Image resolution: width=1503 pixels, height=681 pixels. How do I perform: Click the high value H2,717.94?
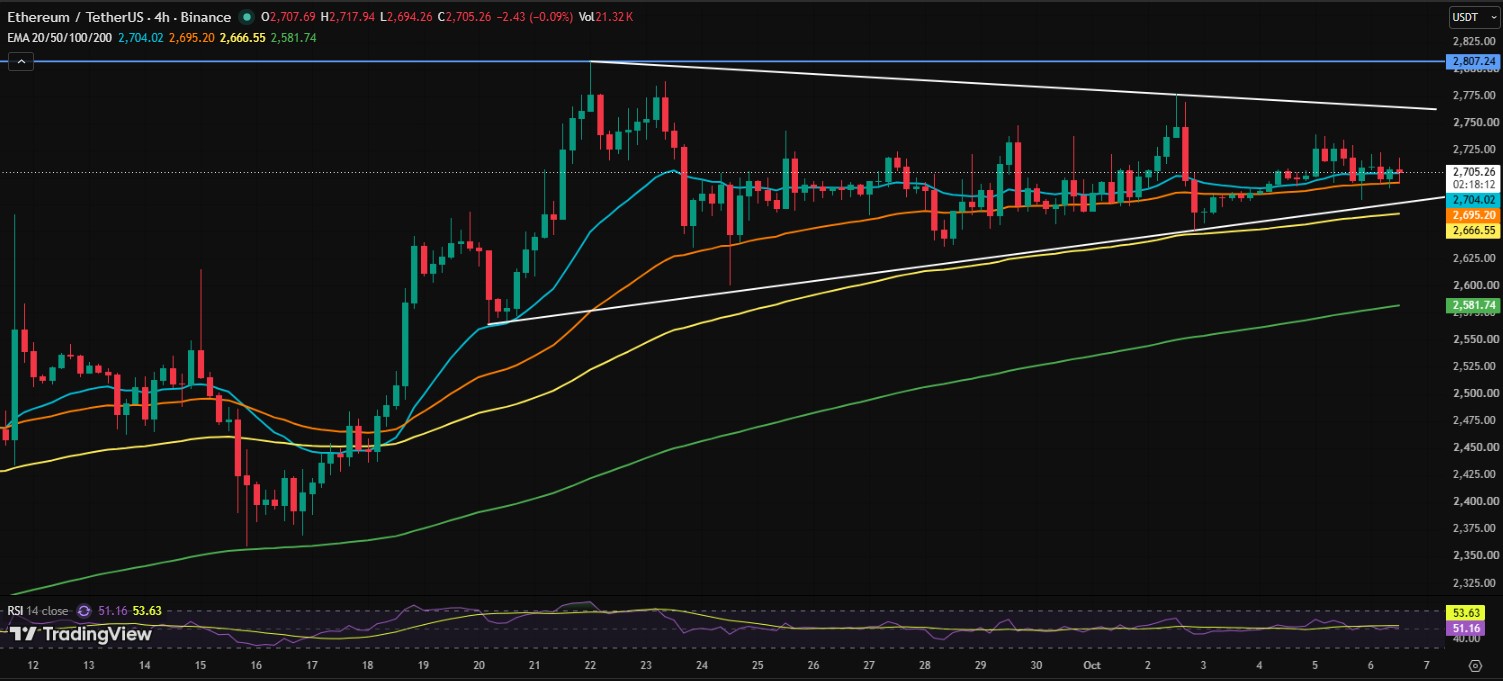(x=350, y=17)
